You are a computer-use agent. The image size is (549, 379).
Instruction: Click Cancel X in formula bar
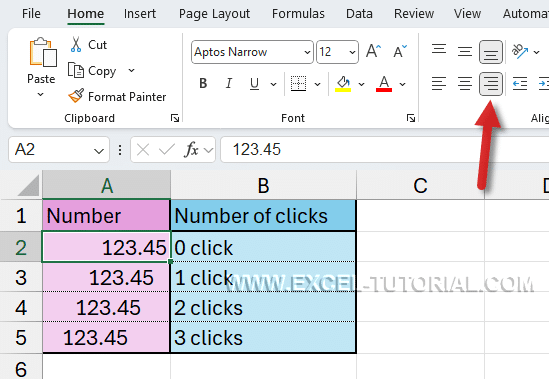tap(143, 150)
